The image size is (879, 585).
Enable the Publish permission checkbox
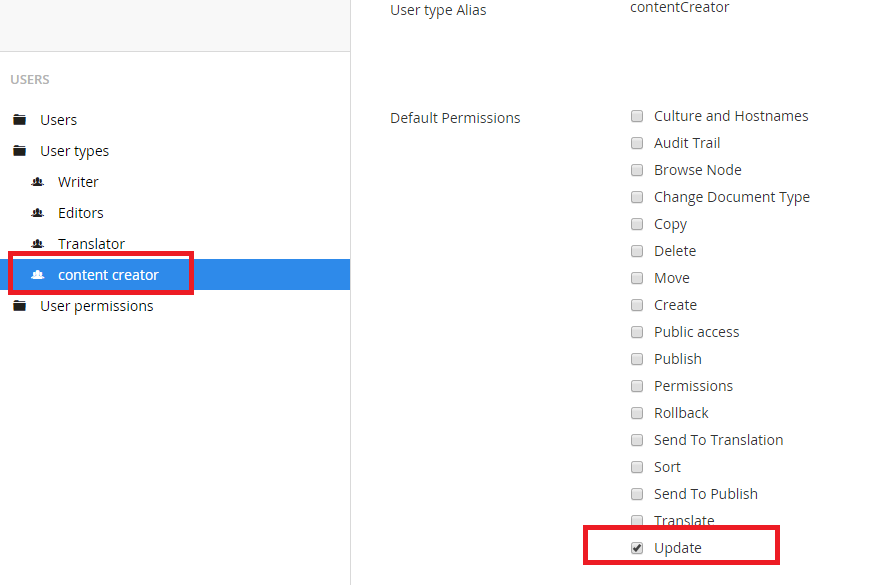tap(637, 359)
